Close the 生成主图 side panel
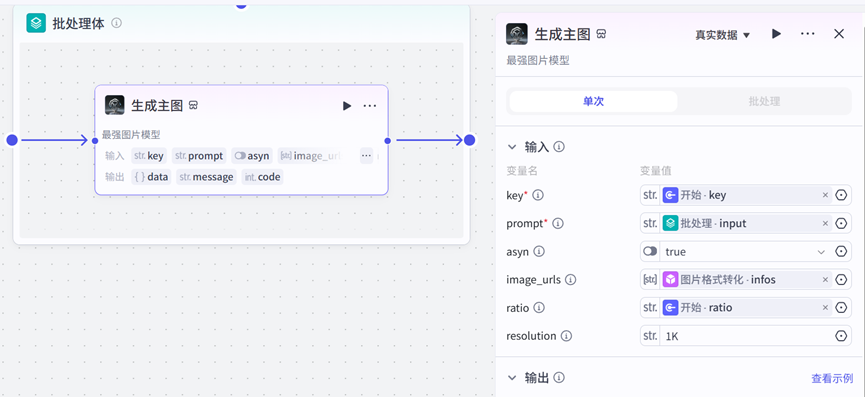The width and height of the screenshot is (865, 397). (x=839, y=34)
